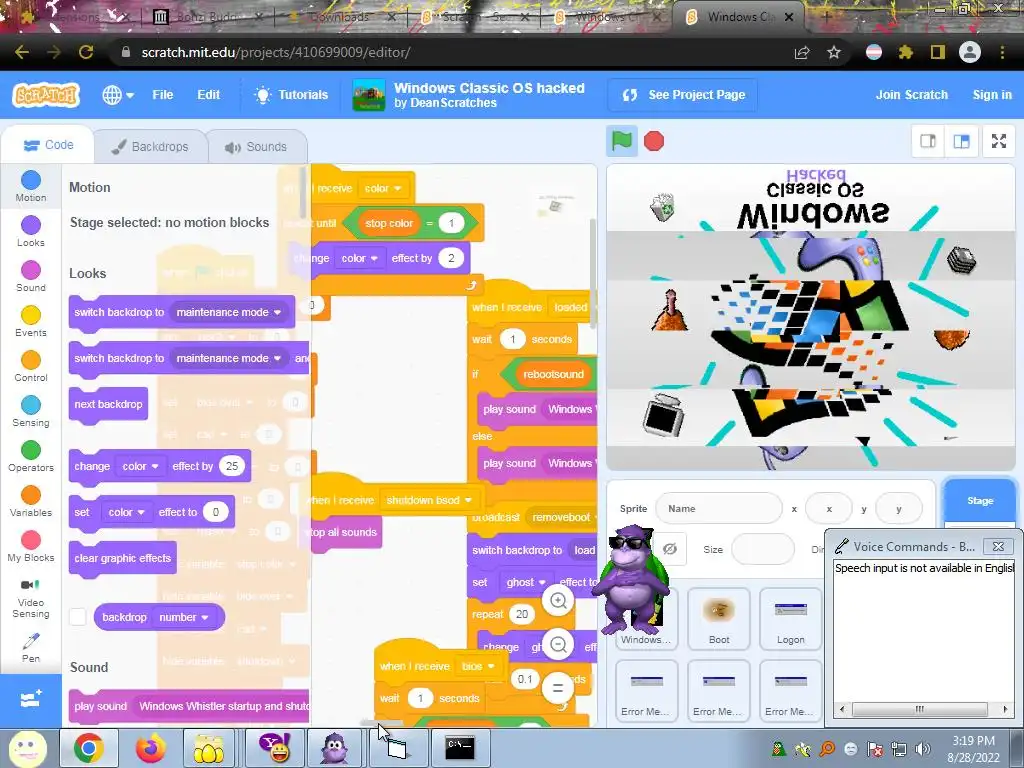Zoom in on the code workspace

point(558,600)
